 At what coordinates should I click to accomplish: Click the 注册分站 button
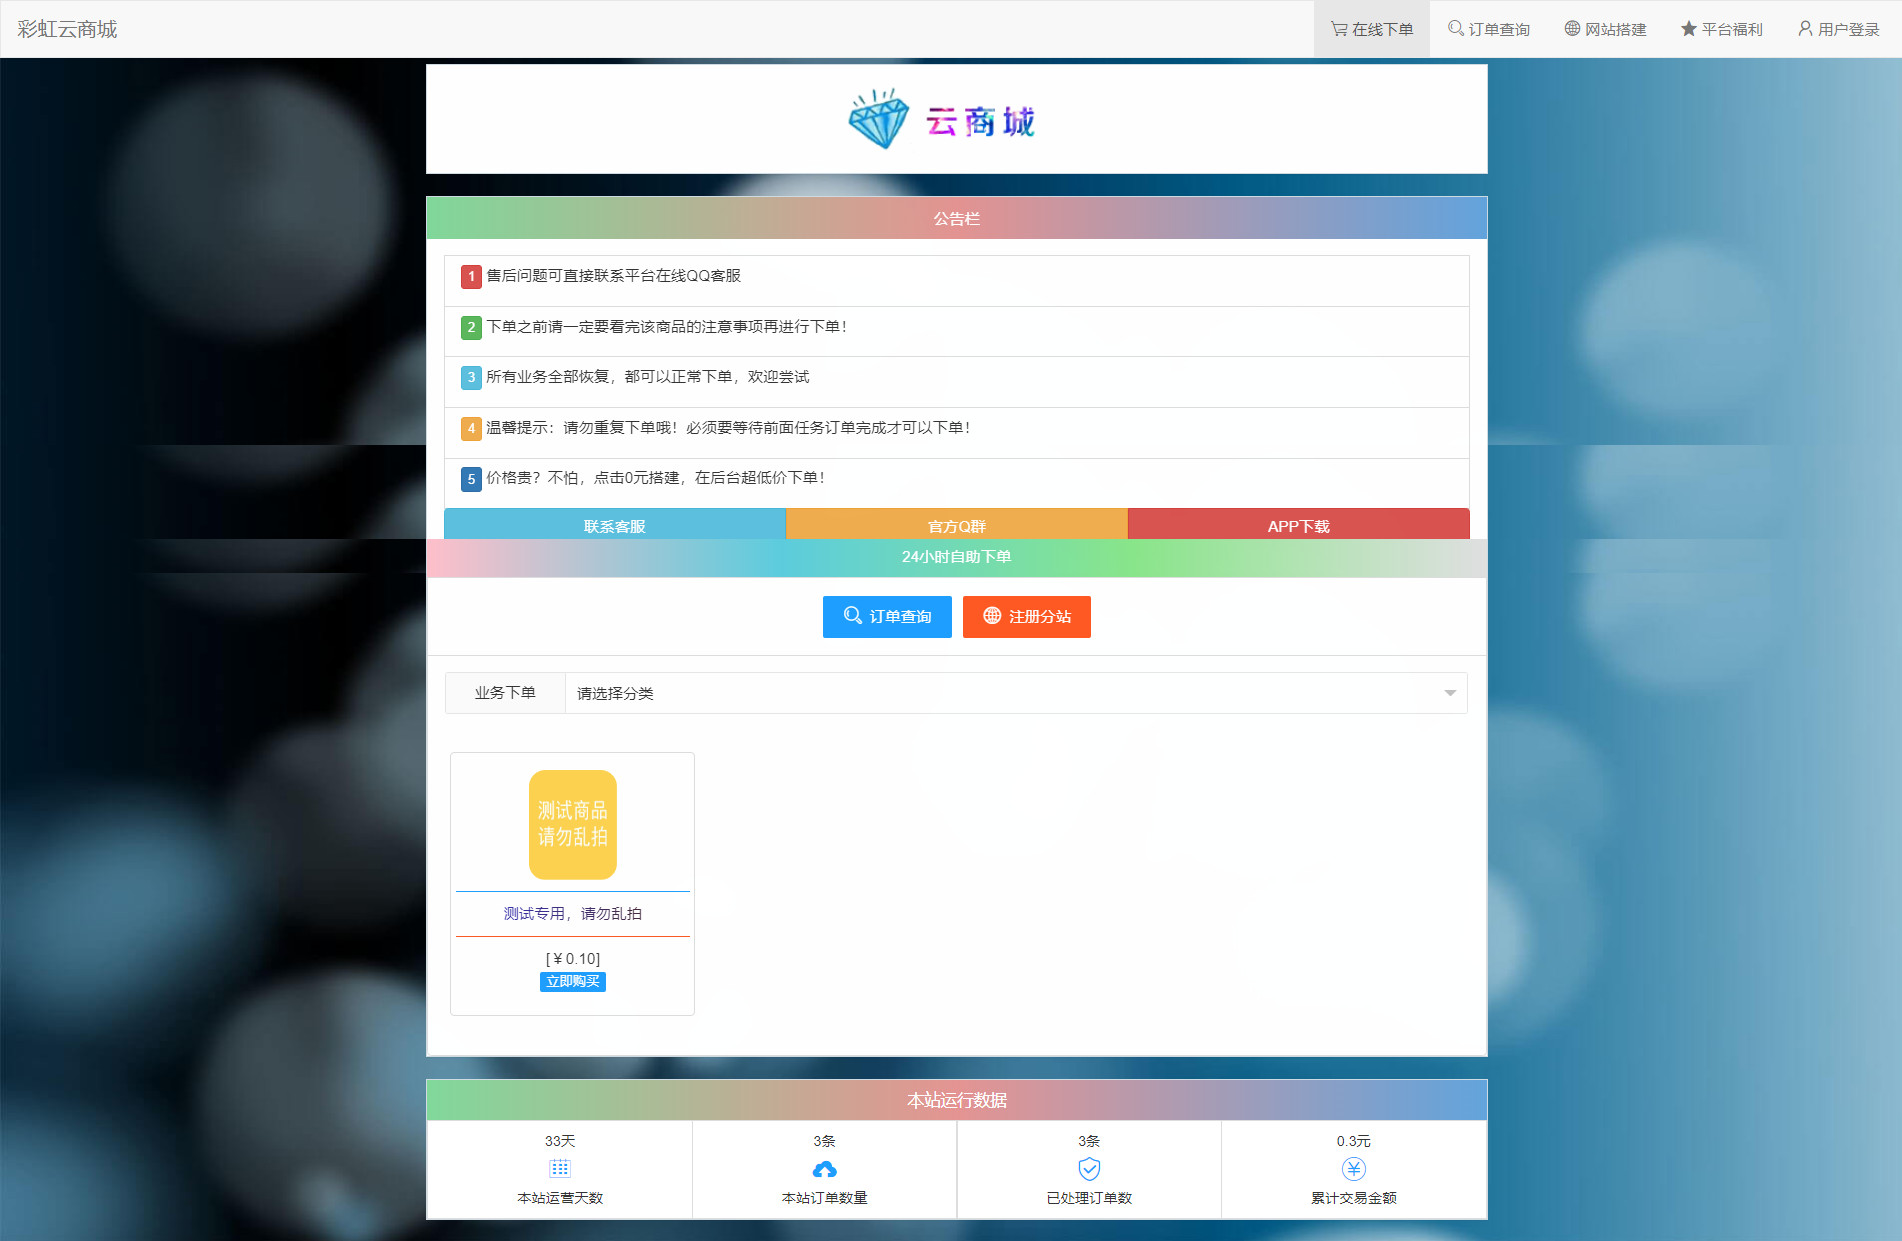pyautogui.click(x=1026, y=617)
